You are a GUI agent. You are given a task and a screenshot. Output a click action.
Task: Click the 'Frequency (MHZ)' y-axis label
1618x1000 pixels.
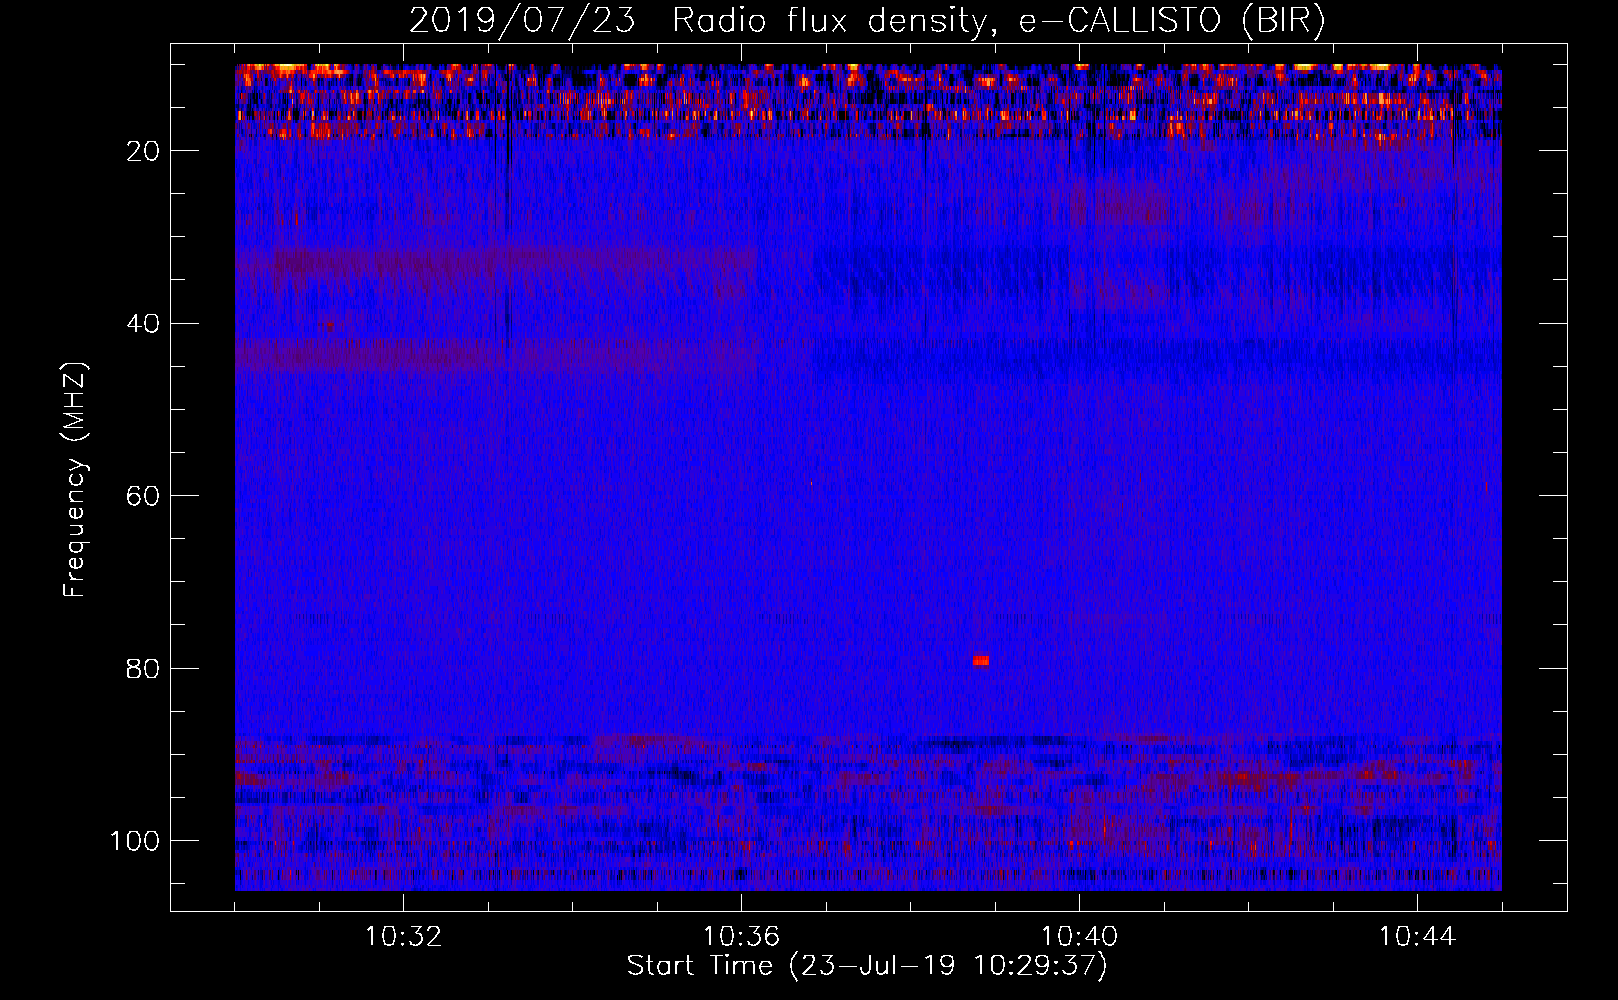point(75,480)
